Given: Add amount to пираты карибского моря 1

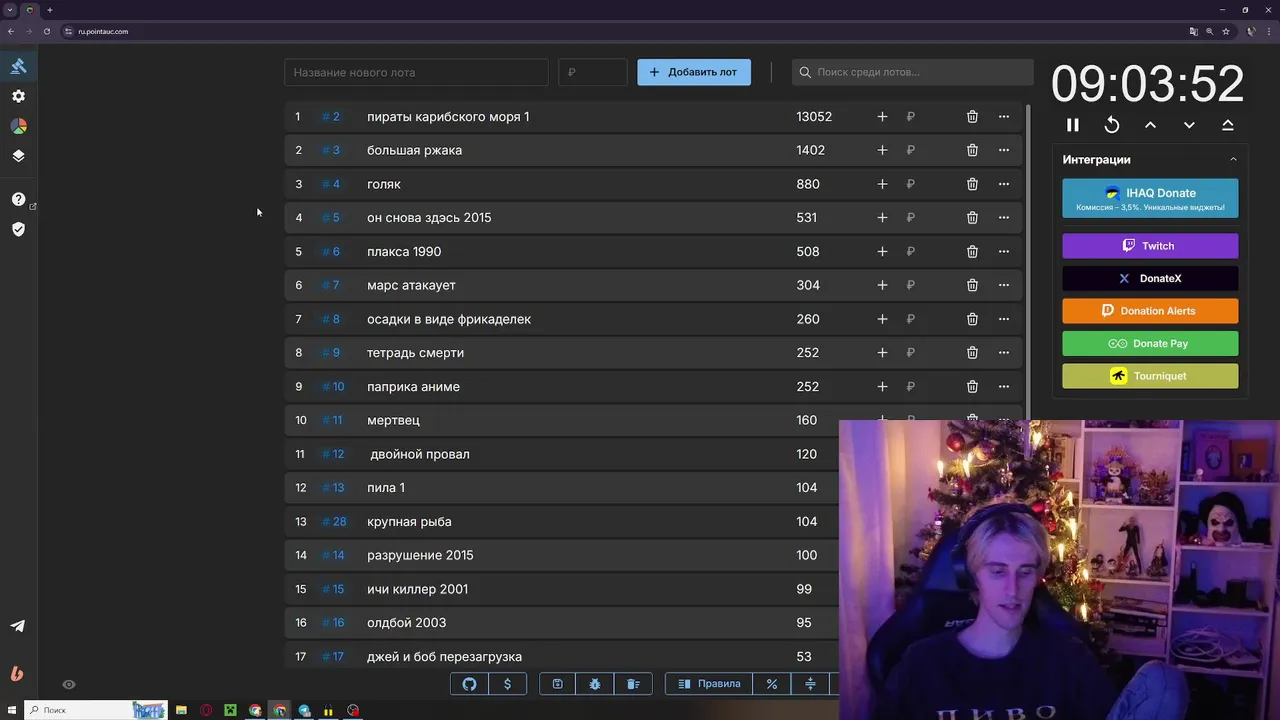Looking at the screenshot, I should 882,117.
